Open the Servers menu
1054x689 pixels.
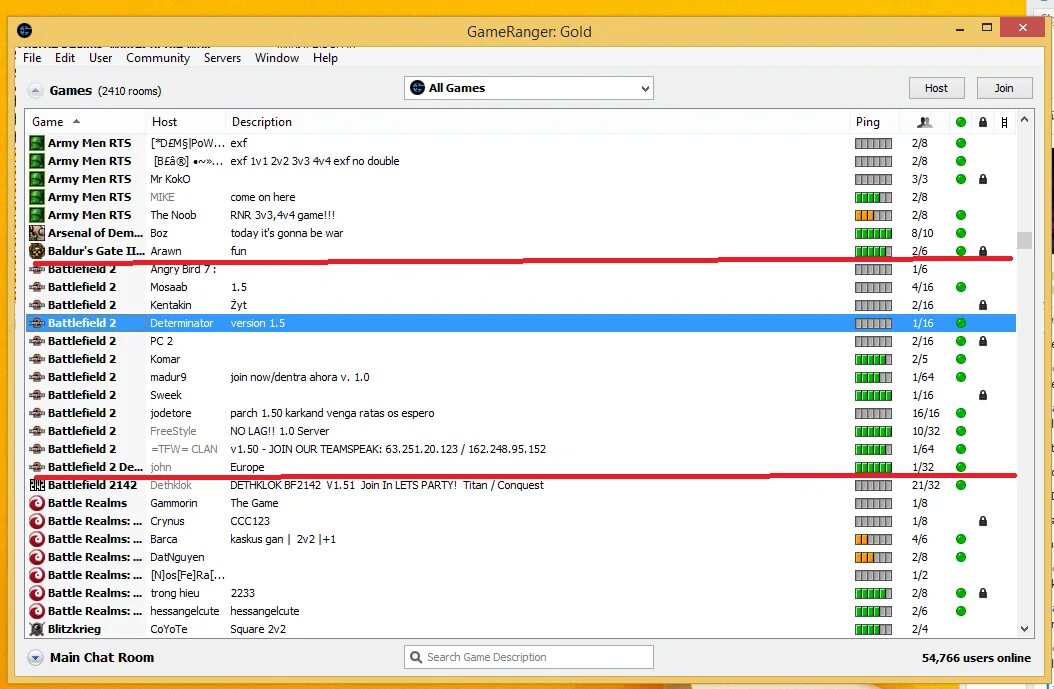[x=222, y=58]
